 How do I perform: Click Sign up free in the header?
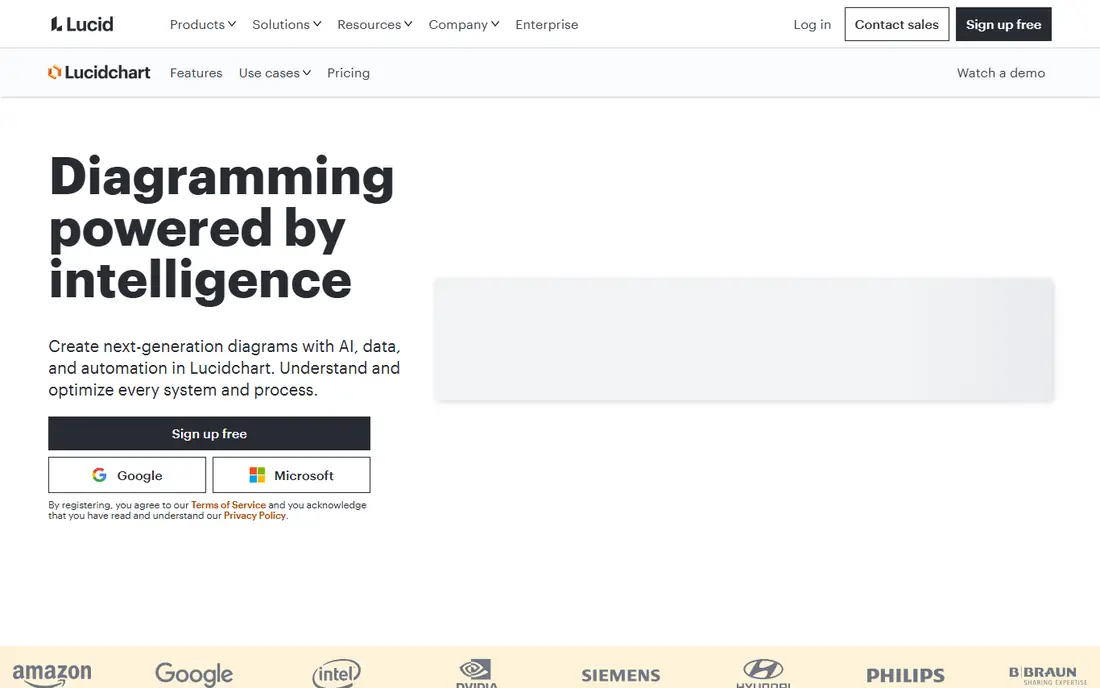pos(1003,25)
